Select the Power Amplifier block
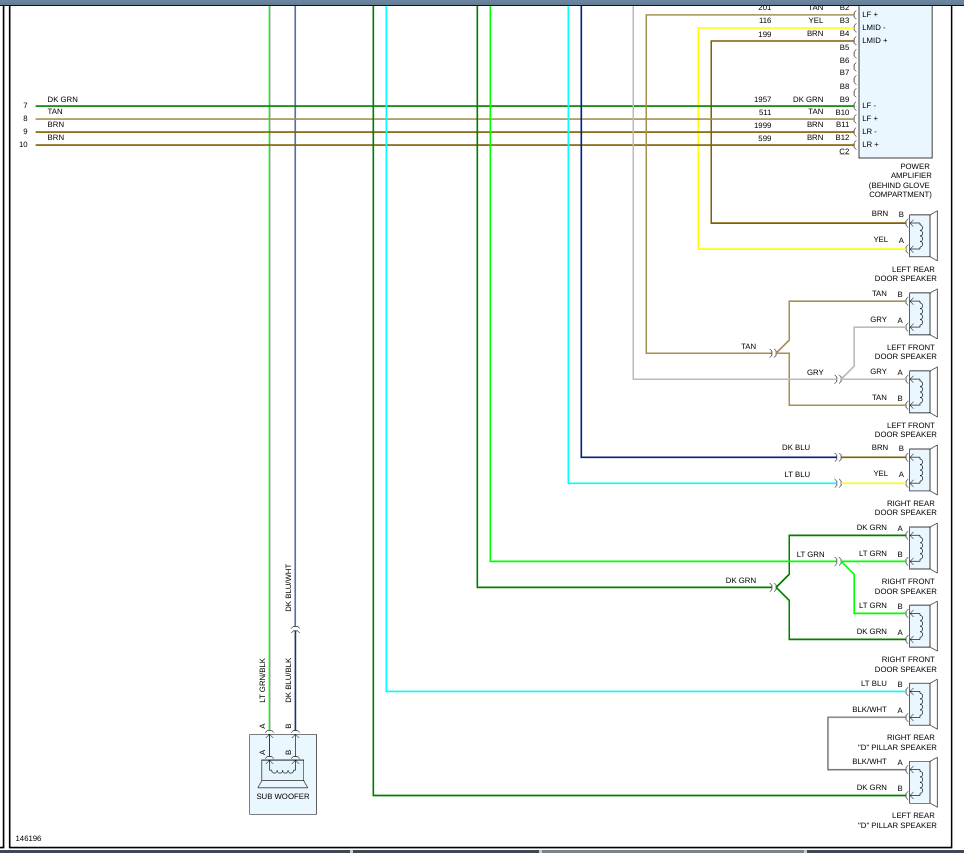Screen dimensions: 964x853 click(x=895, y=81)
